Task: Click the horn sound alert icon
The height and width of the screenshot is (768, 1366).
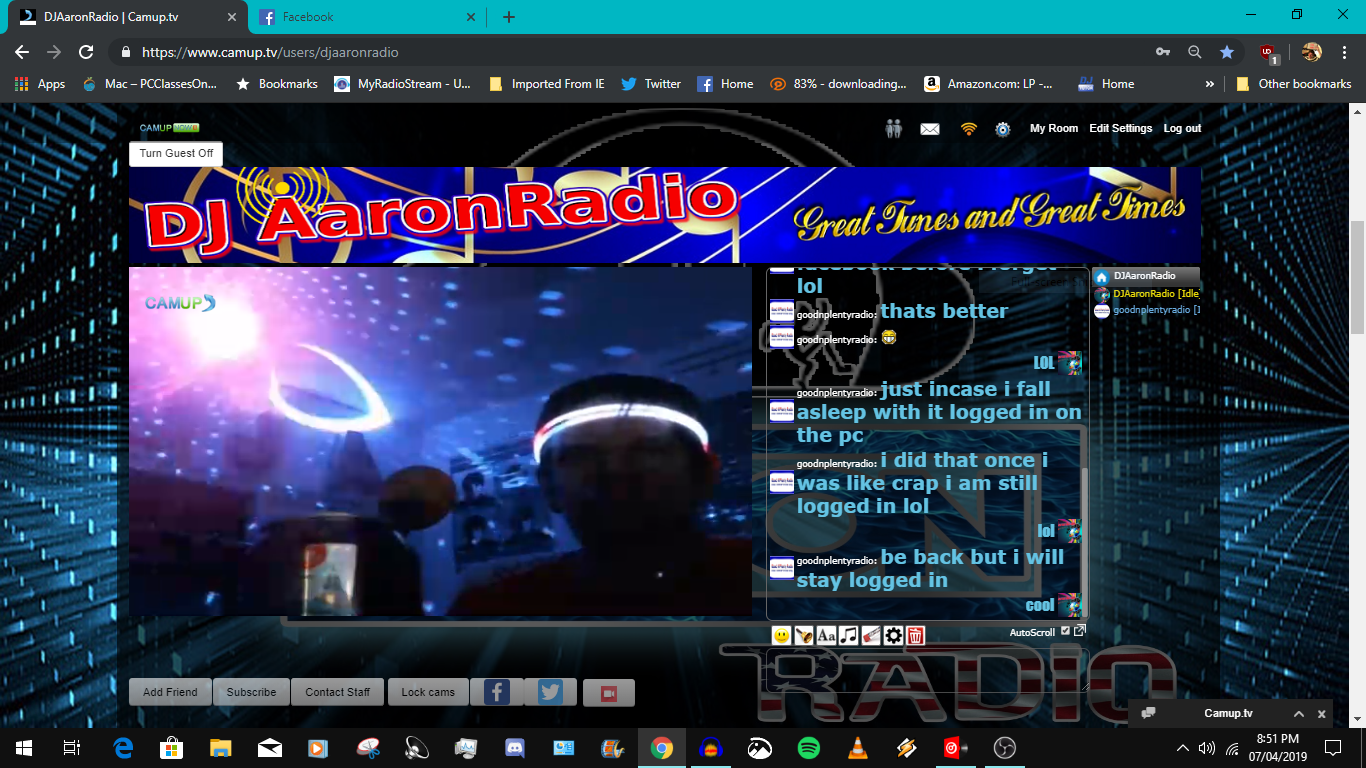Action: pyautogui.click(x=805, y=635)
